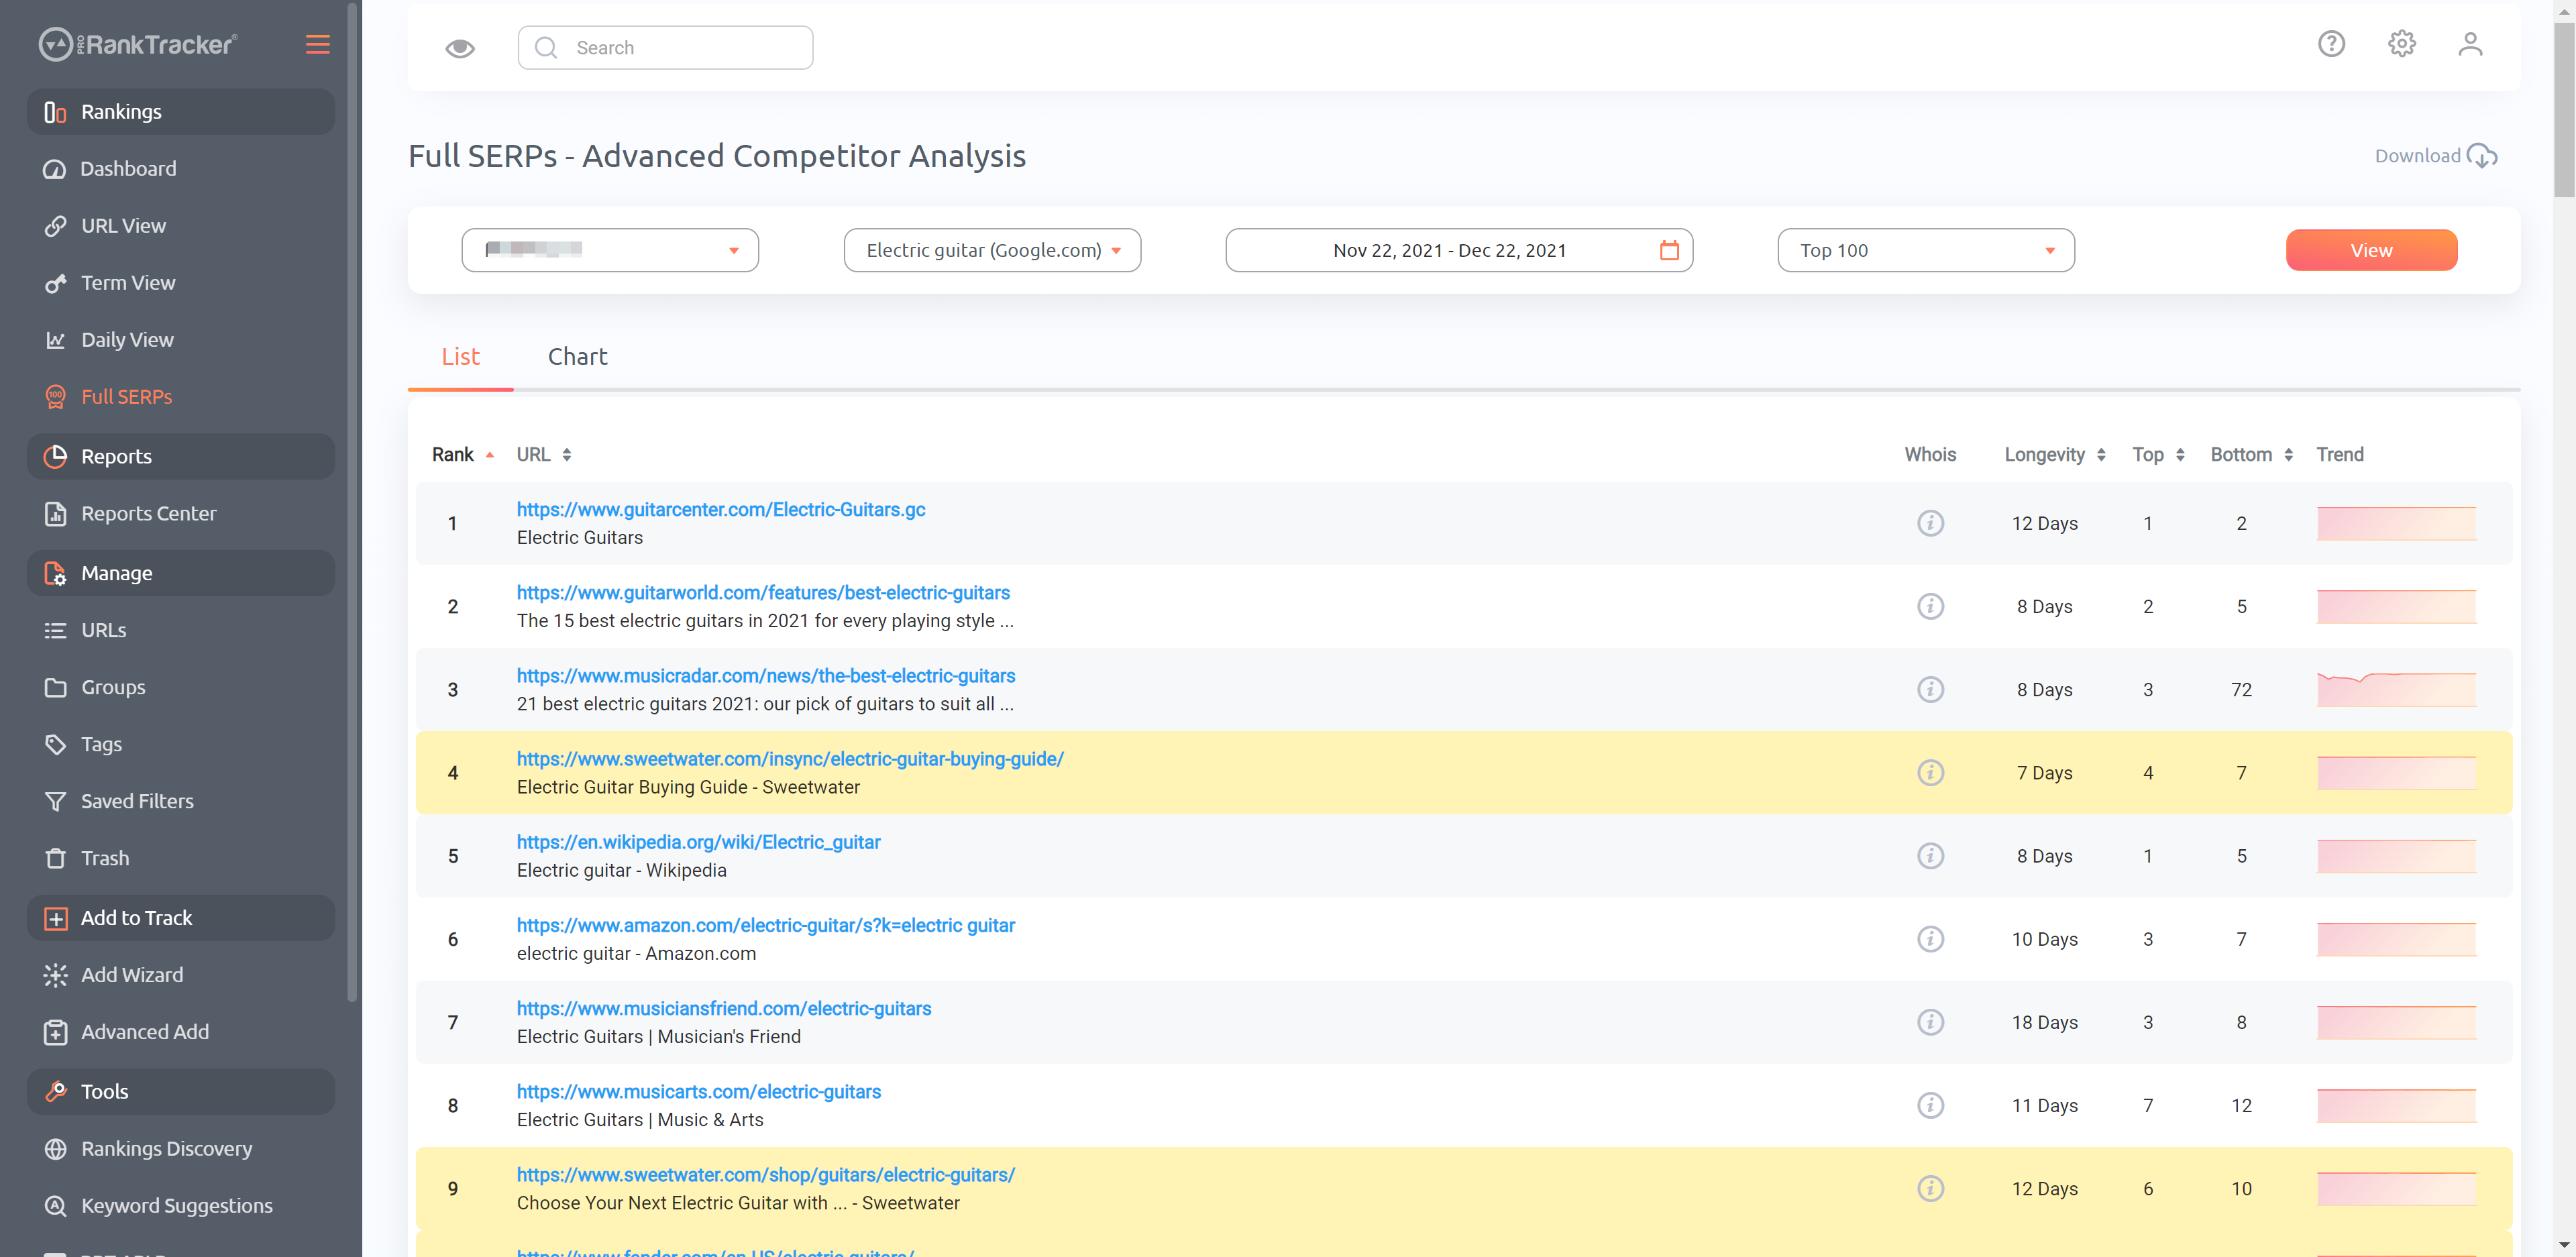Screen dimensions: 2576x1257
Task: Show Whois info for musicarts.com row
Action: coord(1930,1104)
